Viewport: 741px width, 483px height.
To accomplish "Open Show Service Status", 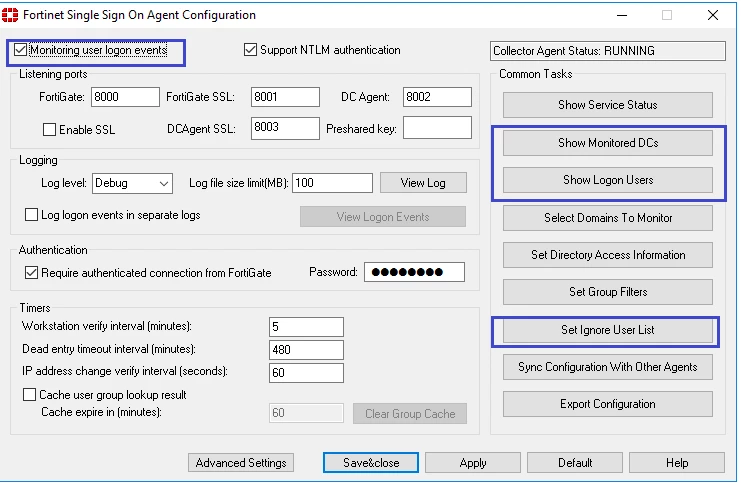I will pyautogui.click(x=608, y=105).
